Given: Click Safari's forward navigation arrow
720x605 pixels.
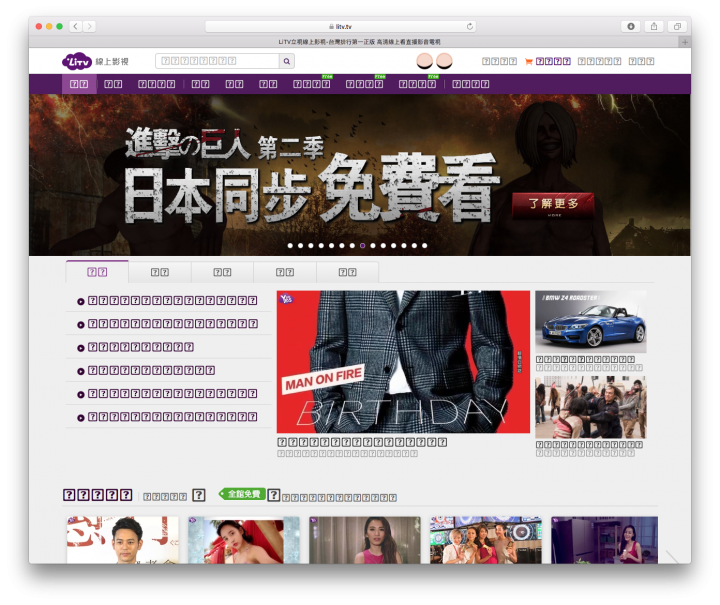Looking at the screenshot, I should tap(90, 26).
